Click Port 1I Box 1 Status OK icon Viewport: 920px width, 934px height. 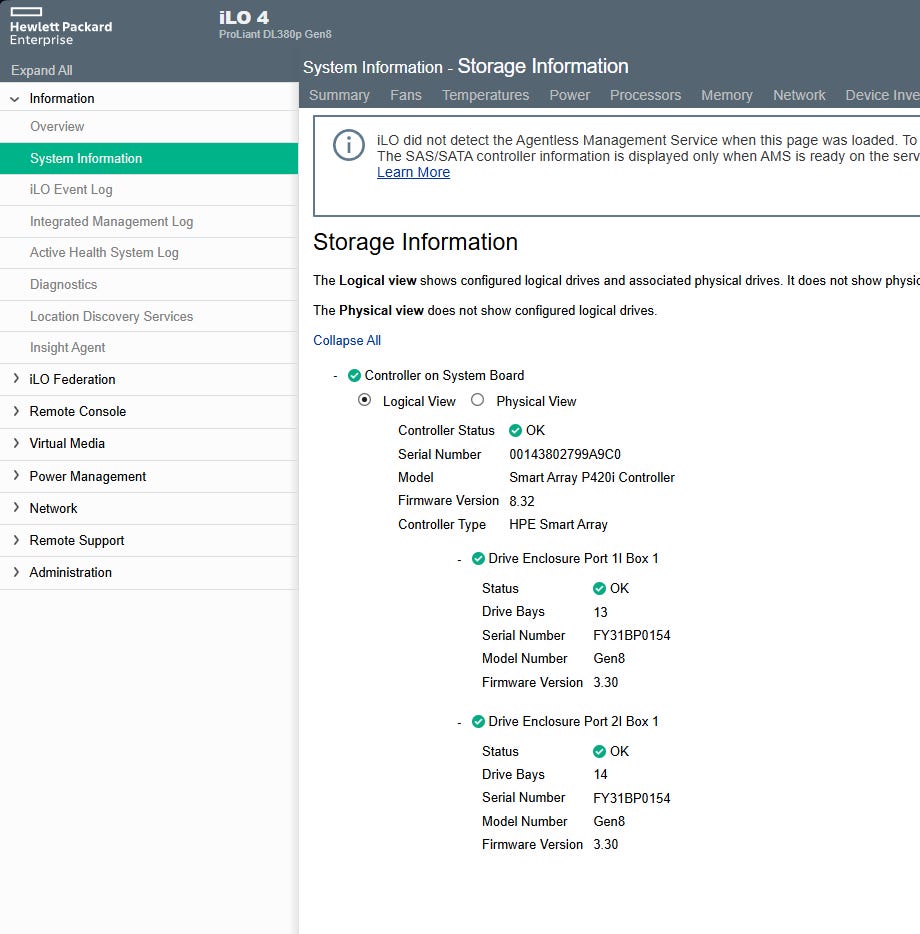click(599, 589)
